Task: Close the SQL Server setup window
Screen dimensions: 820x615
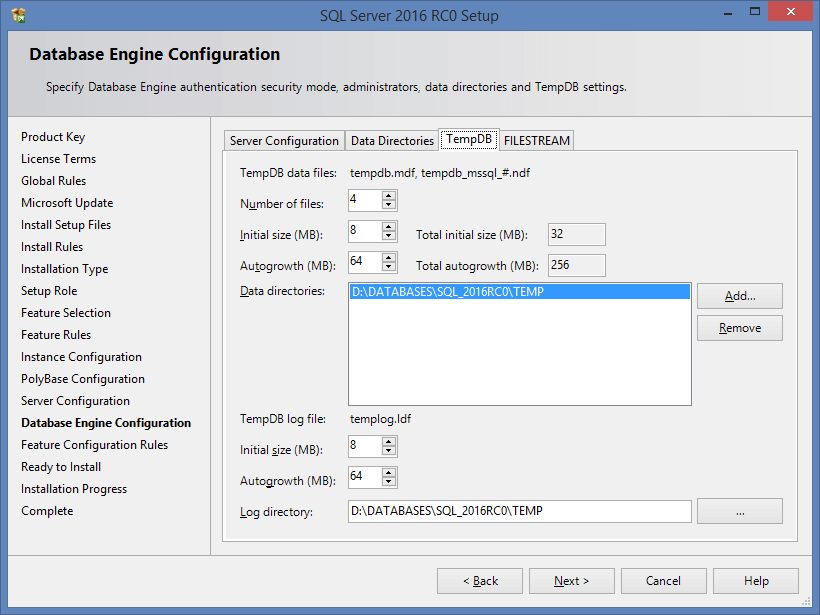Action: [x=790, y=12]
